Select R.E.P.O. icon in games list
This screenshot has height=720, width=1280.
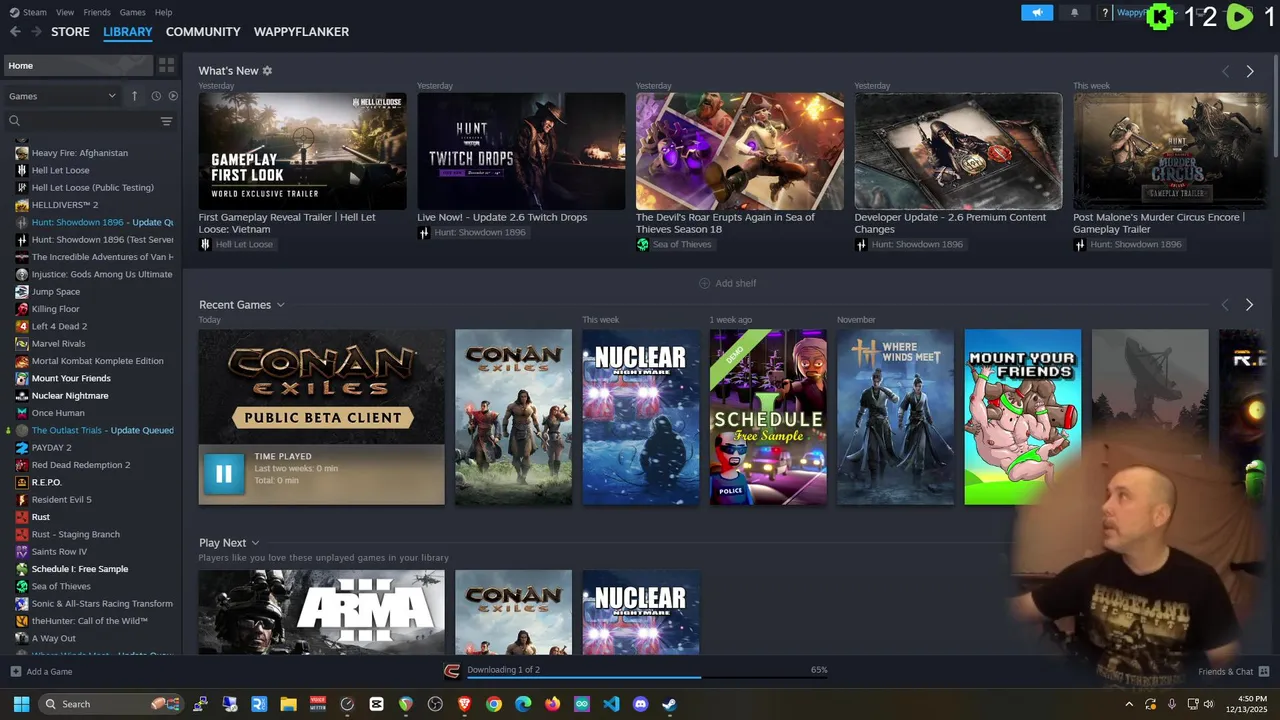pyautogui.click(x=22, y=482)
